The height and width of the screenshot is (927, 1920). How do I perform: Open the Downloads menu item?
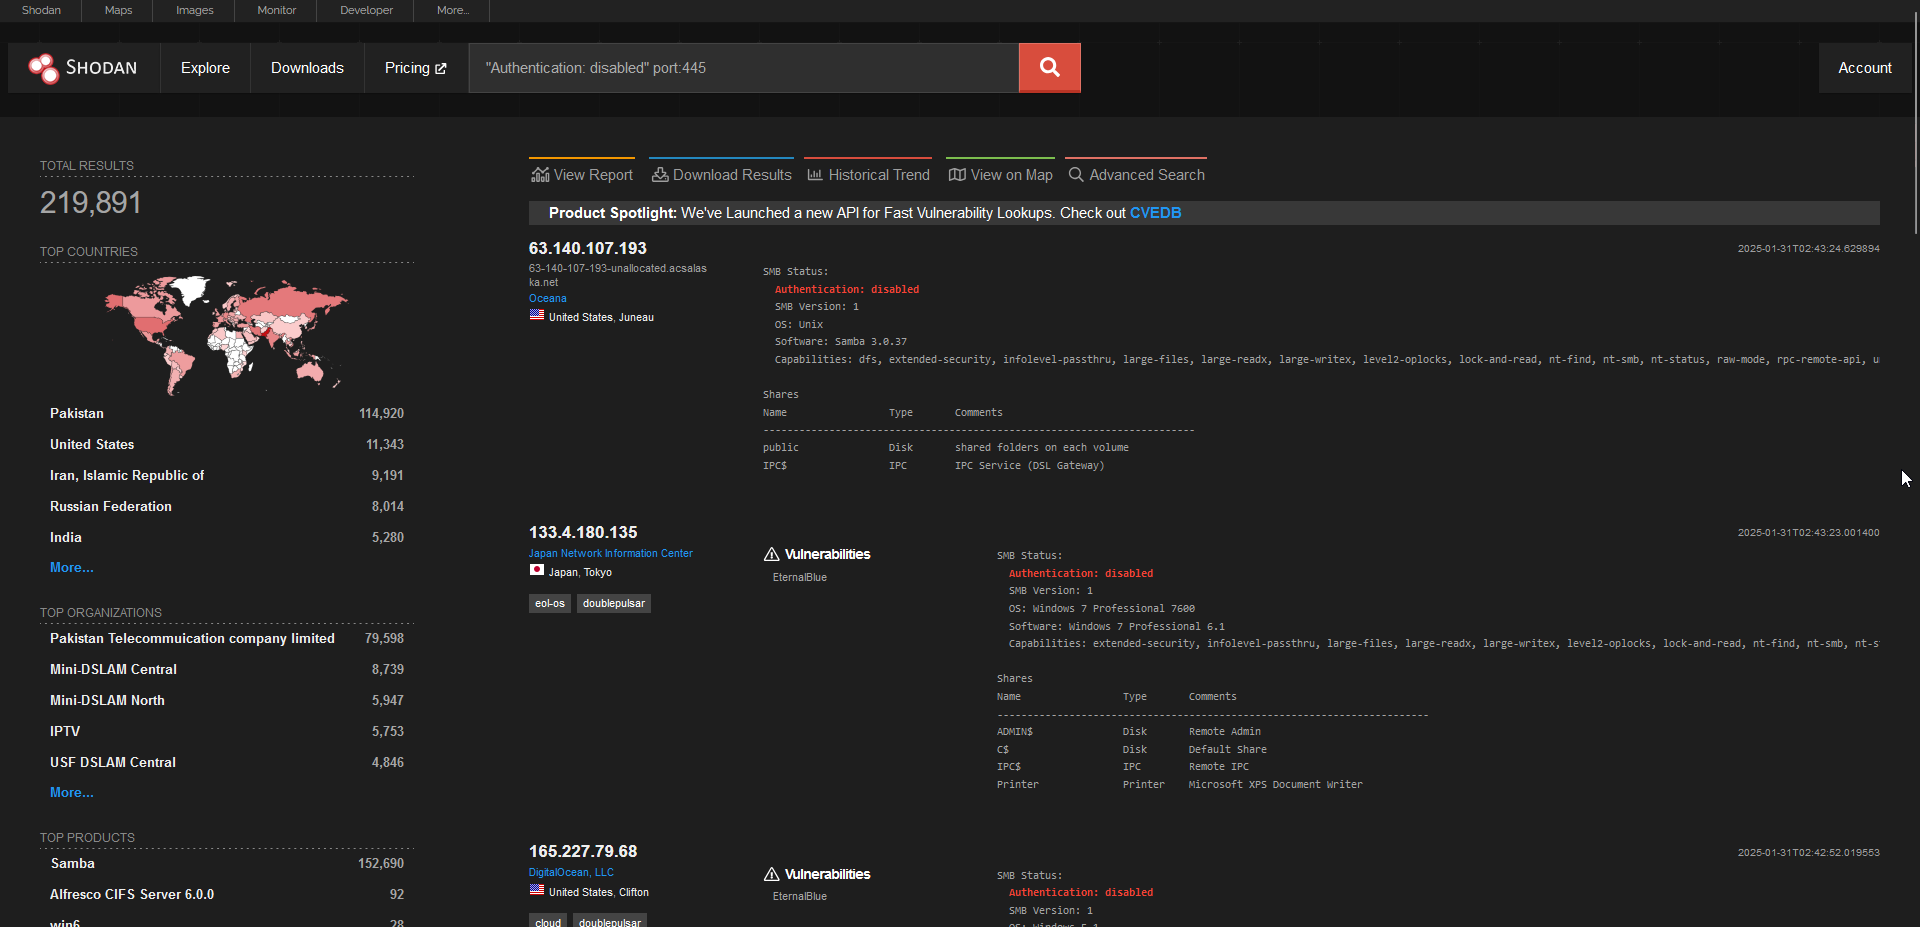pos(307,68)
